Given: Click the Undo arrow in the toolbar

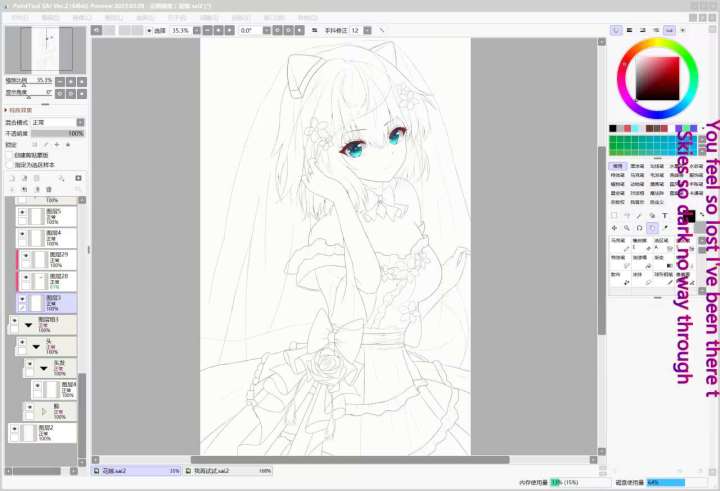Looking at the screenshot, I should pyautogui.click(x=96, y=30).
